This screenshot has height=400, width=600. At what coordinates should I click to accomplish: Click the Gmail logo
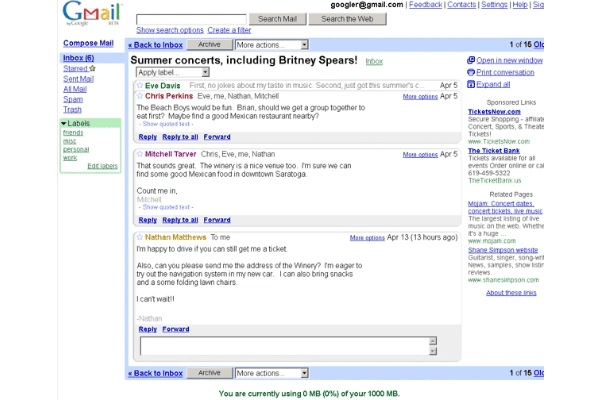[92, 13]
